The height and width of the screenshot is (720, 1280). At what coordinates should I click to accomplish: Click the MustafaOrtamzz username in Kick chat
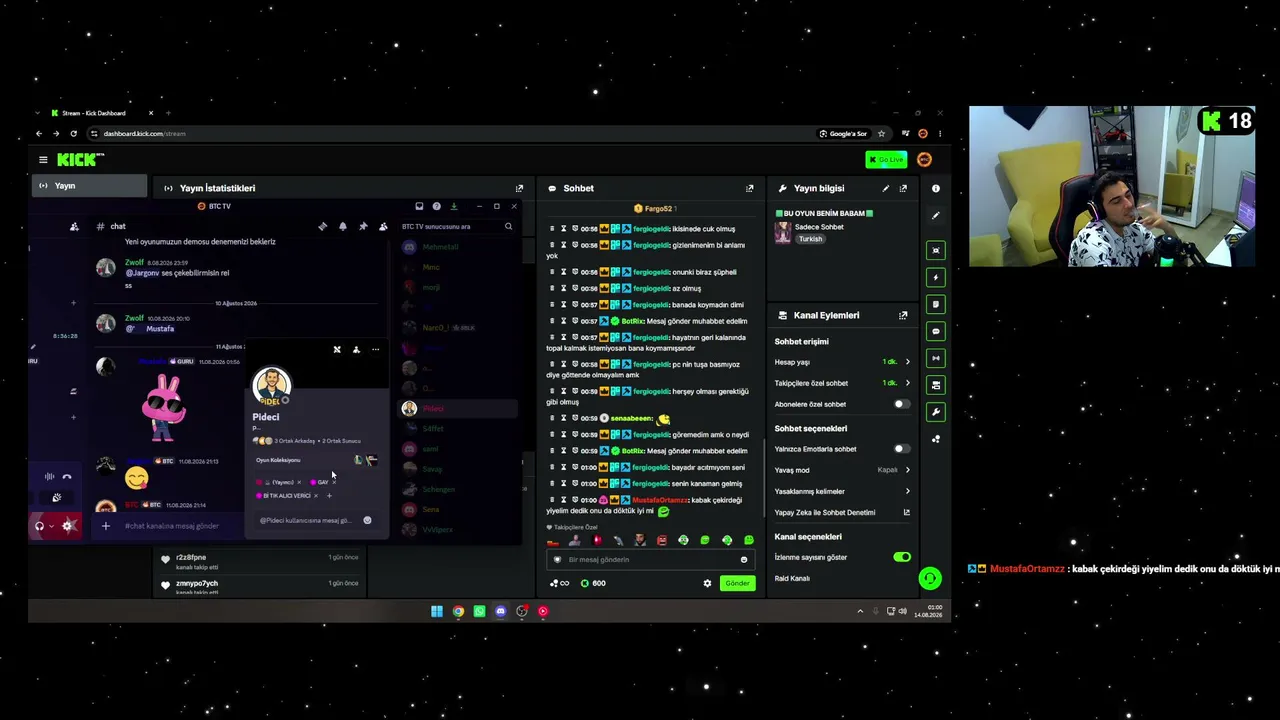point(660,500)
